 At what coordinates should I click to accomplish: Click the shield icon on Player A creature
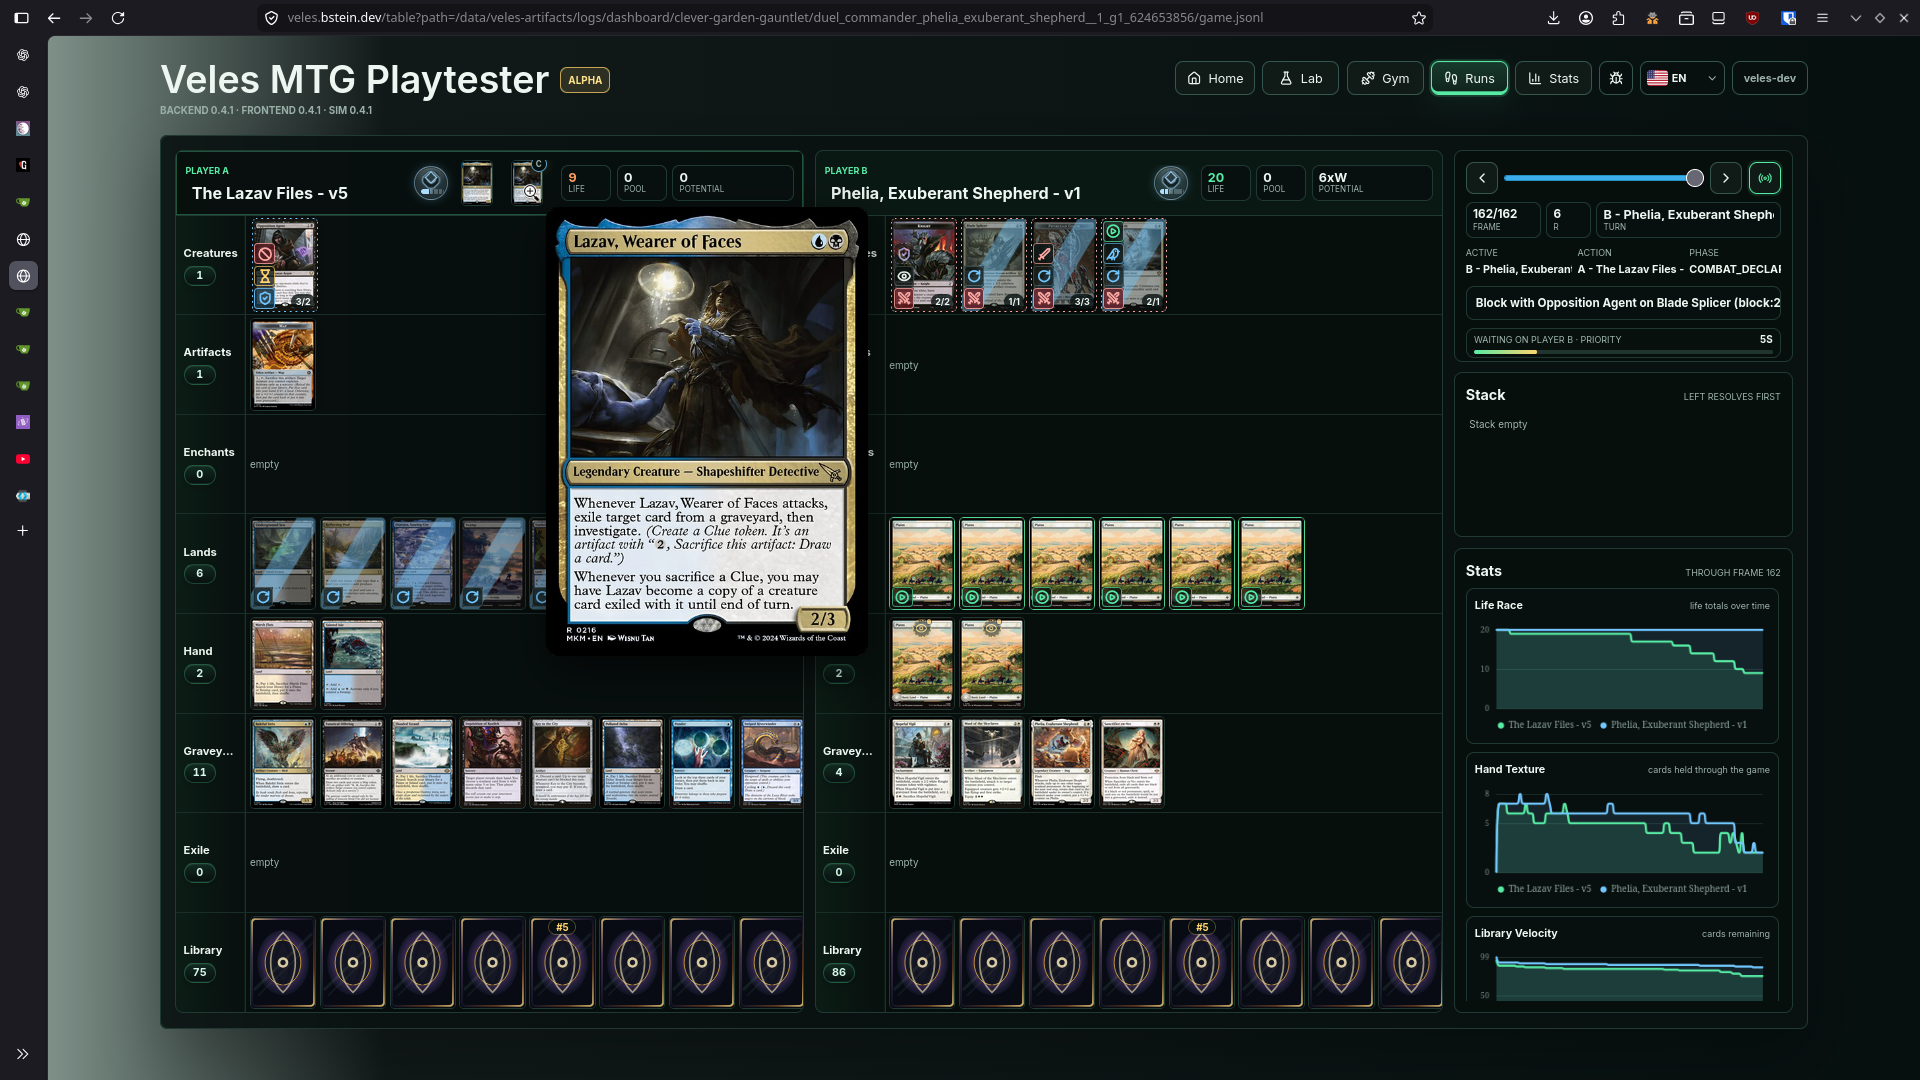click(265, 298)
